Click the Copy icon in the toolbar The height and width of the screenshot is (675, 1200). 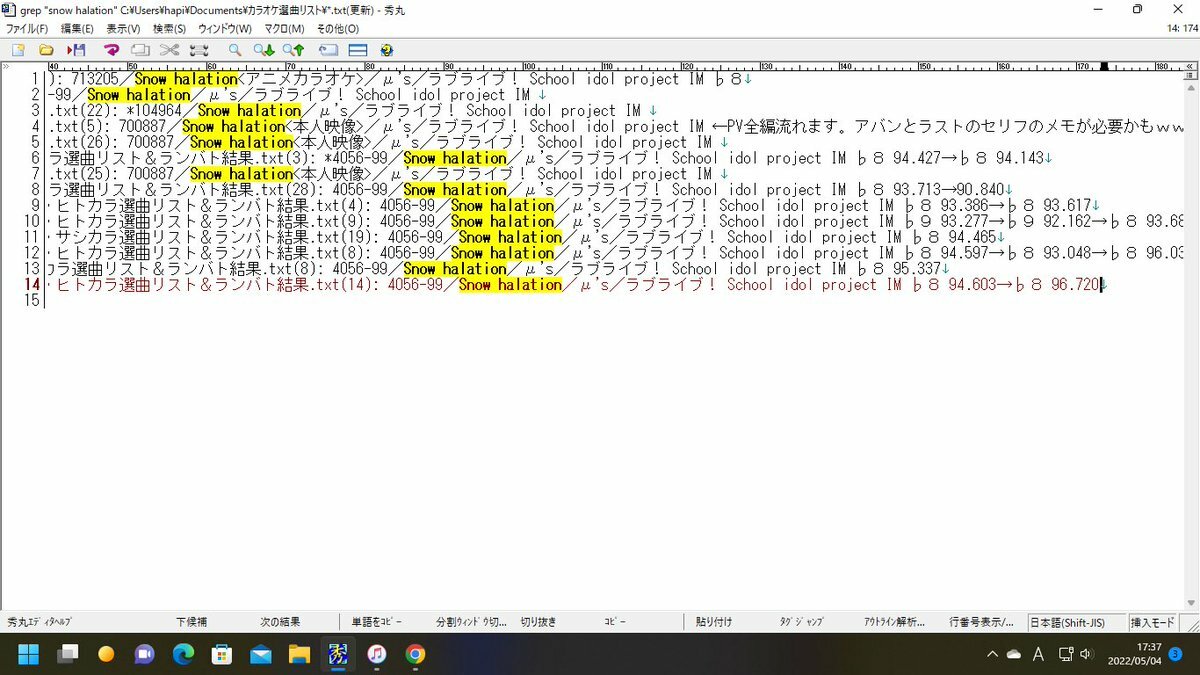[x=140, y=49]
